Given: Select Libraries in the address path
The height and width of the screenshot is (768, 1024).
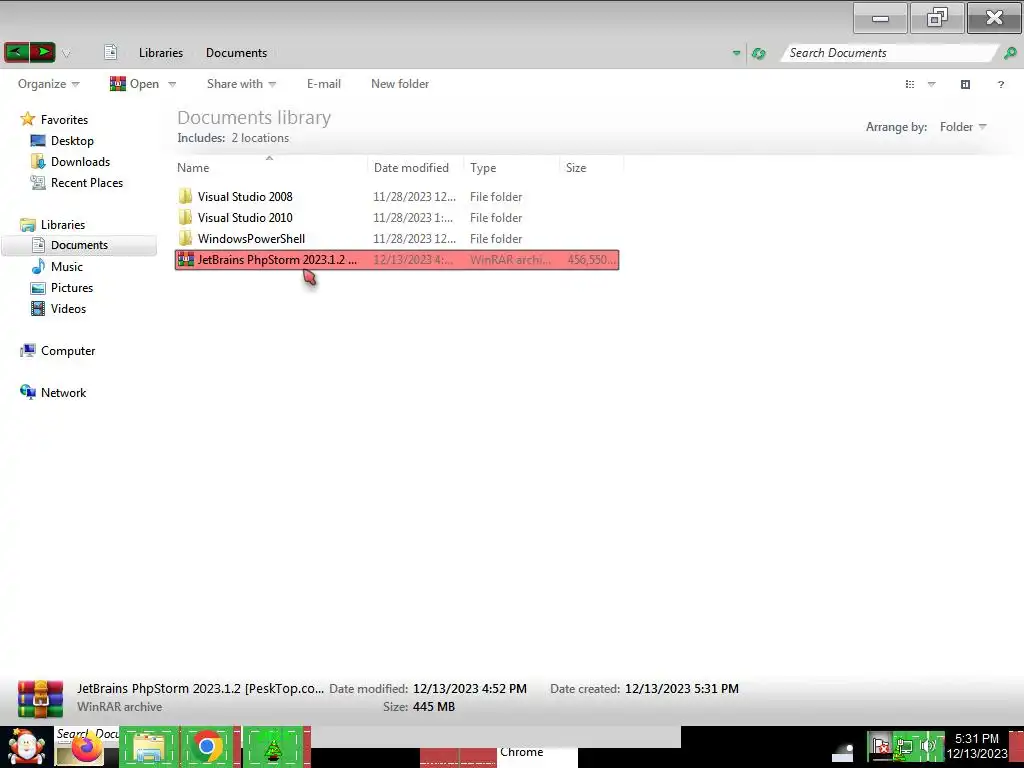Looking at the screenshot, I should [161, 53].
